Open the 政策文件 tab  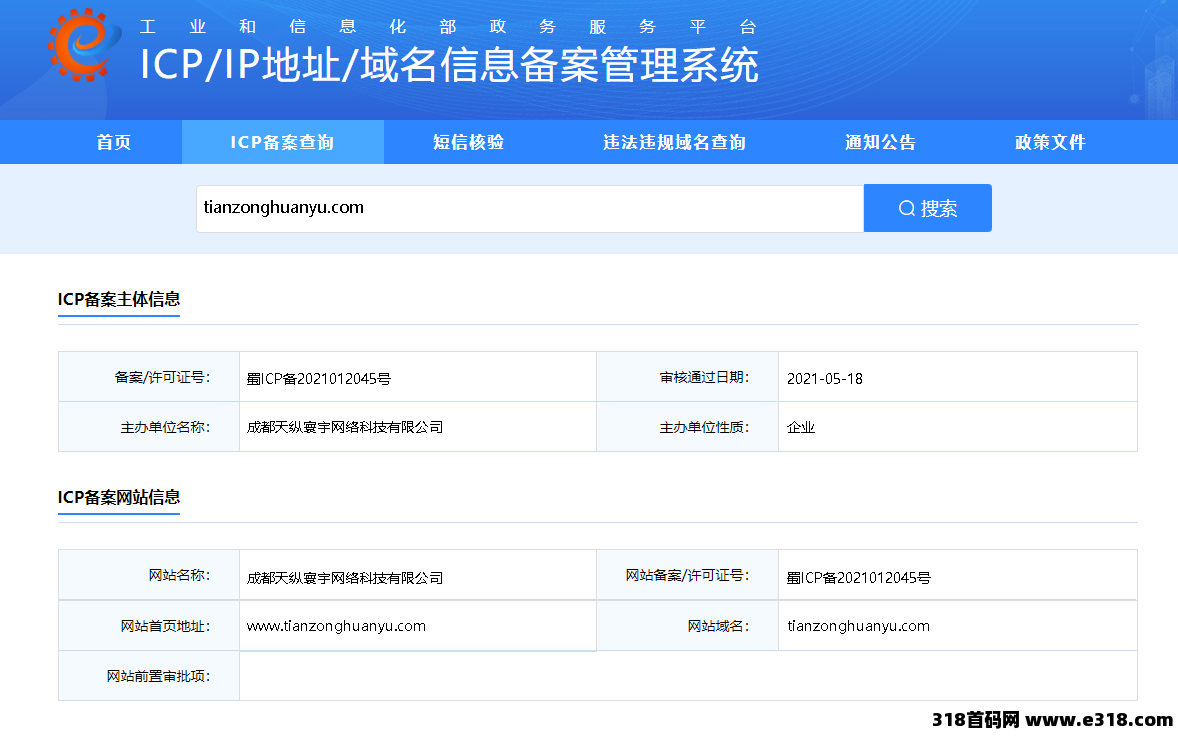(1050, 142)
